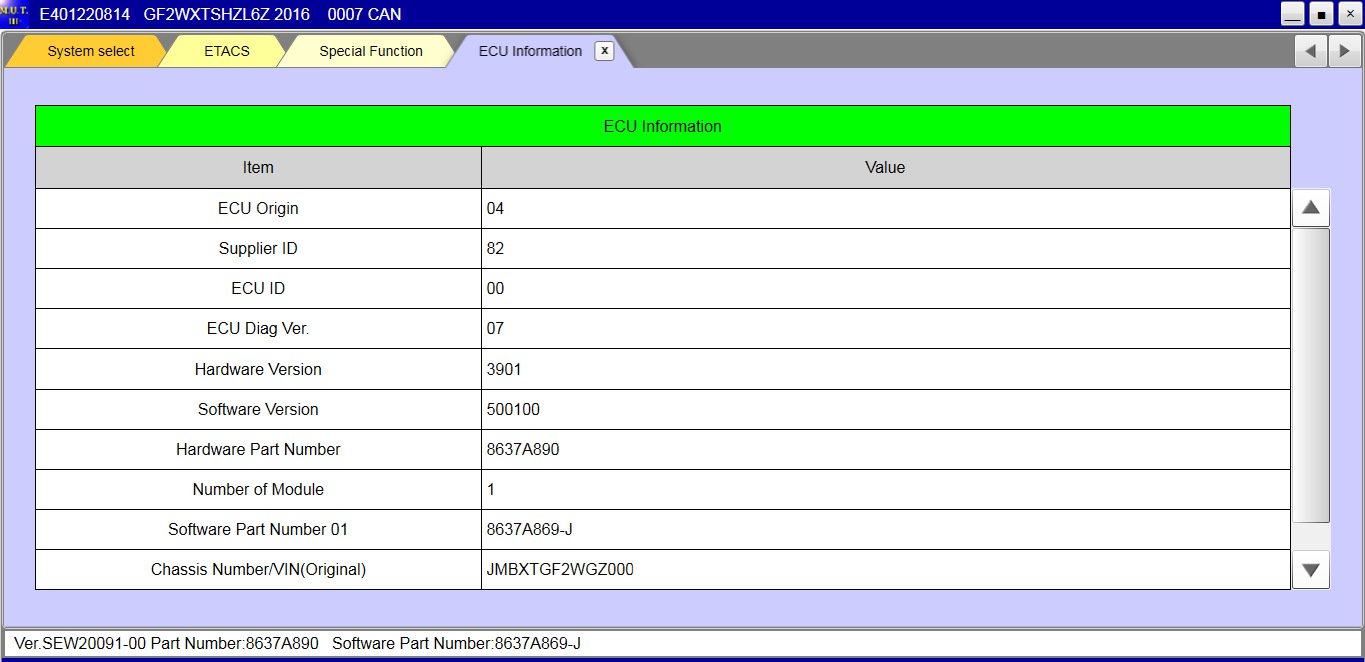Click the Value column header
Image resolution: width=1365 pixels, height=662 pixels.
point(885,168)
